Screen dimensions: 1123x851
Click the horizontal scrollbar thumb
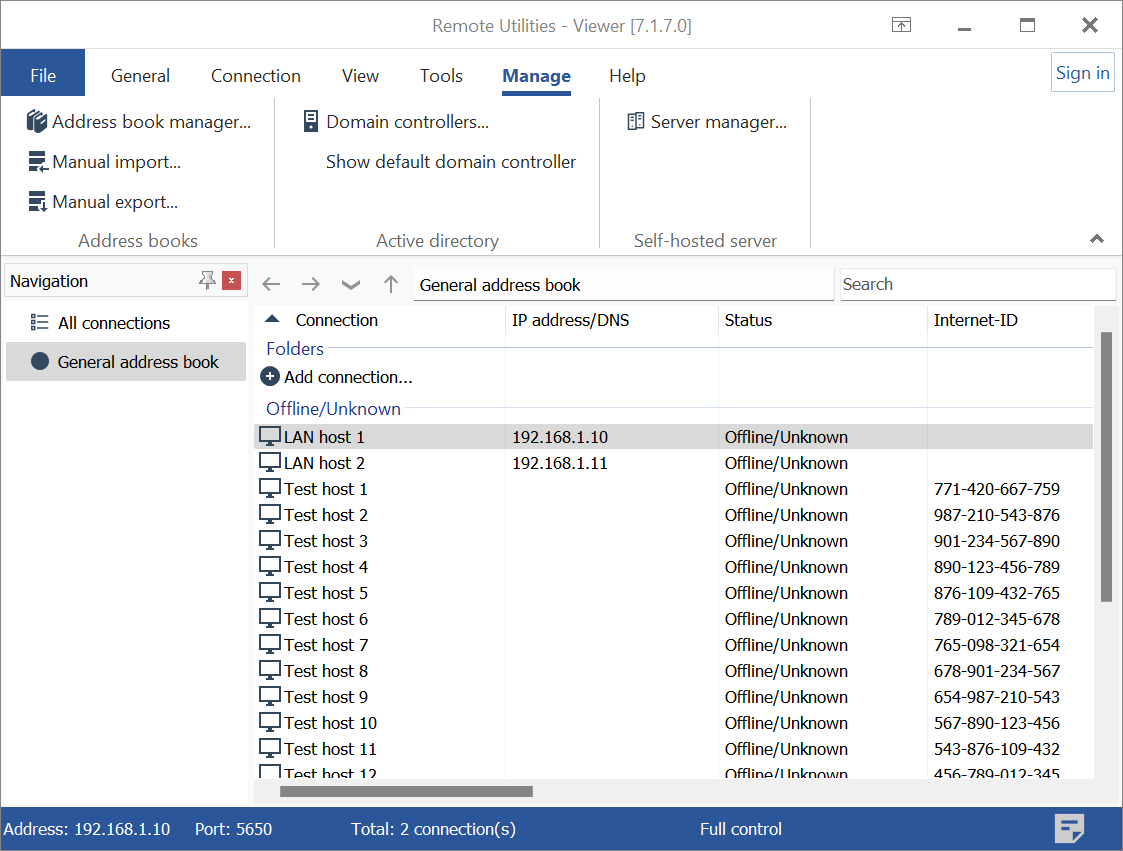tap(406, 791)
